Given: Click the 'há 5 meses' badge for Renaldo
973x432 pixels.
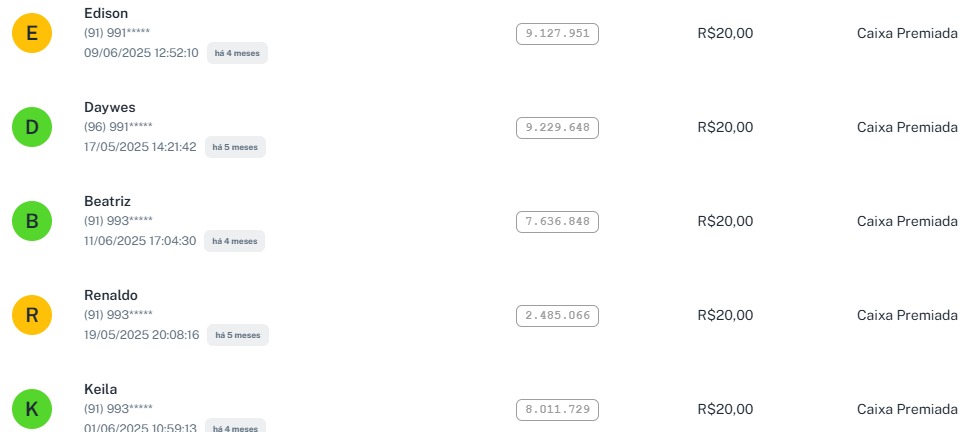Looking at the screenshot, I should (x=237, y=335).
